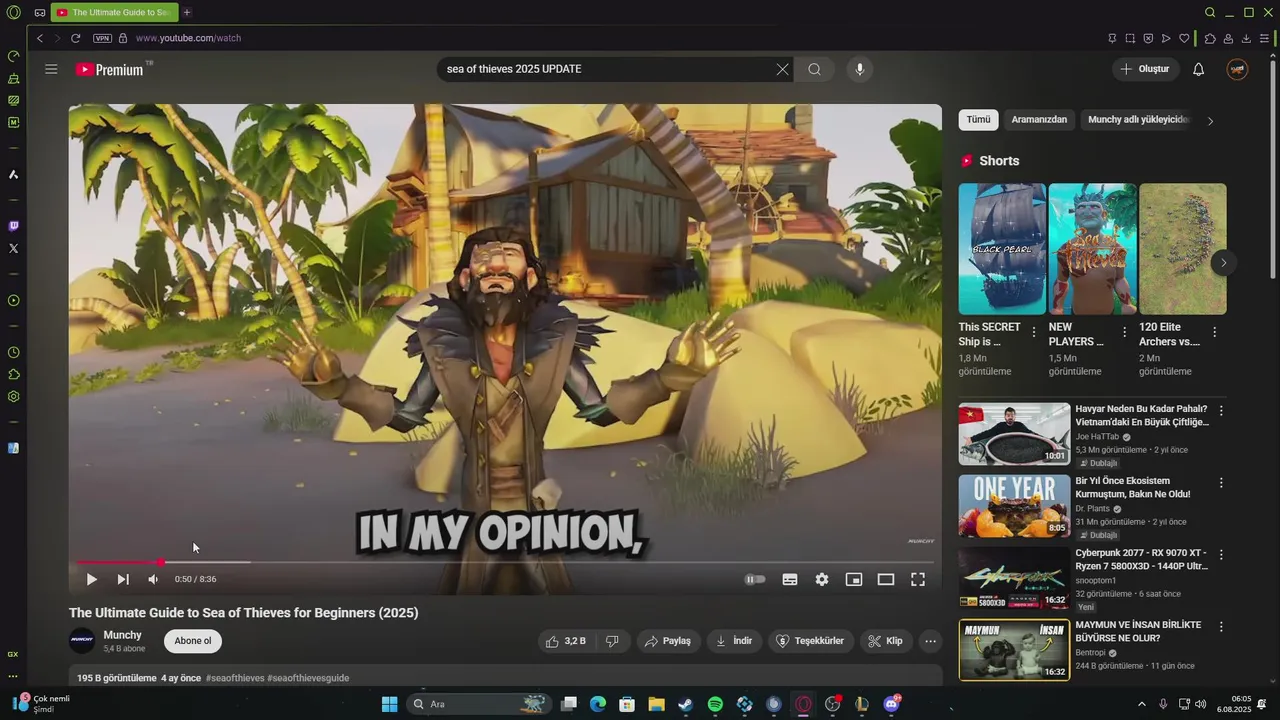Image resolution: width=1280 pixels, height=720 pixels.
Task: Play the paused video
Action: pyautogui.click(x=91, y=579)
